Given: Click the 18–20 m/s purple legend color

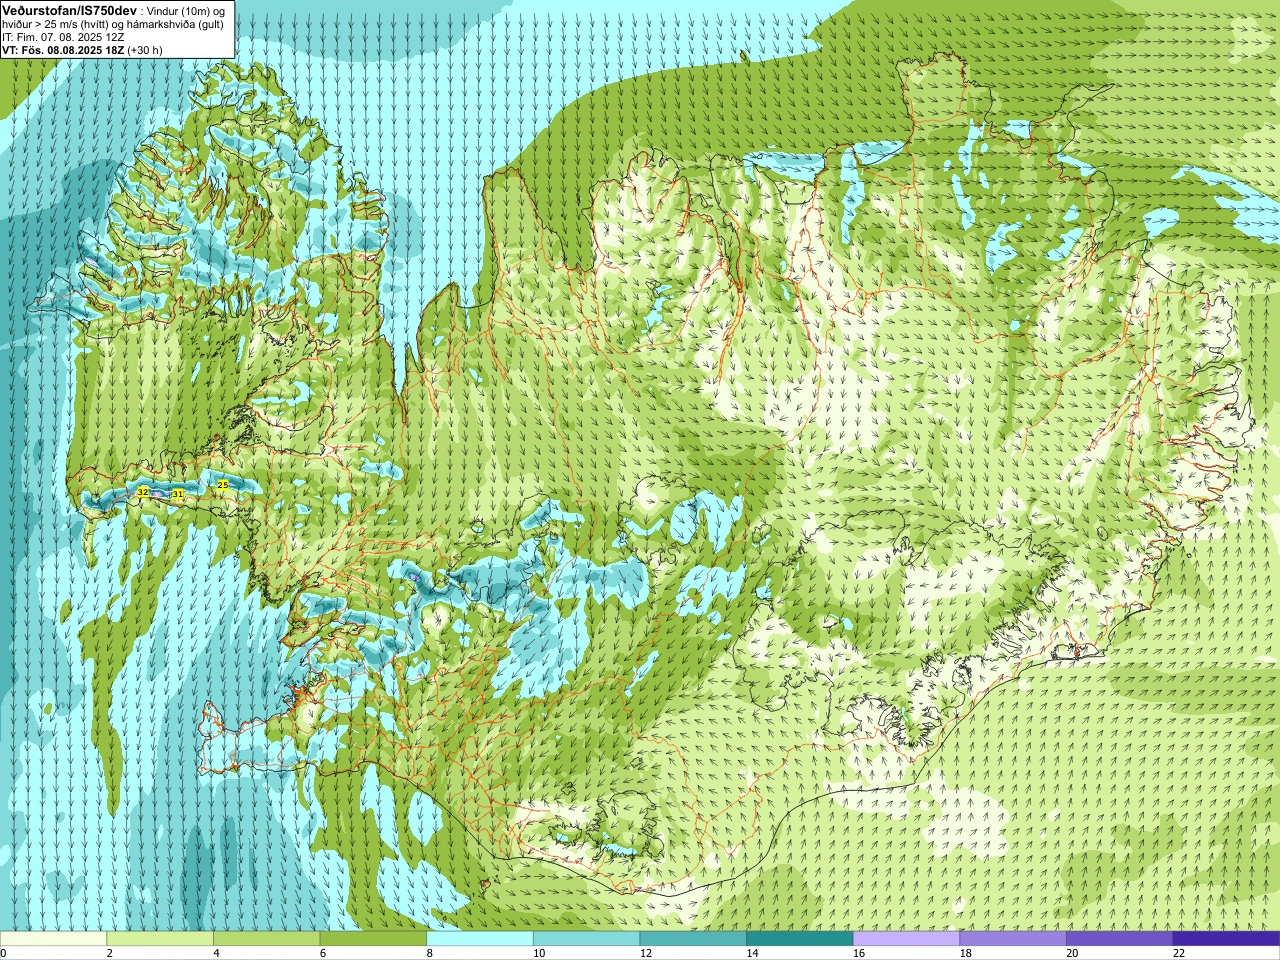Looking at the screenshot, I should [1013, 939].
